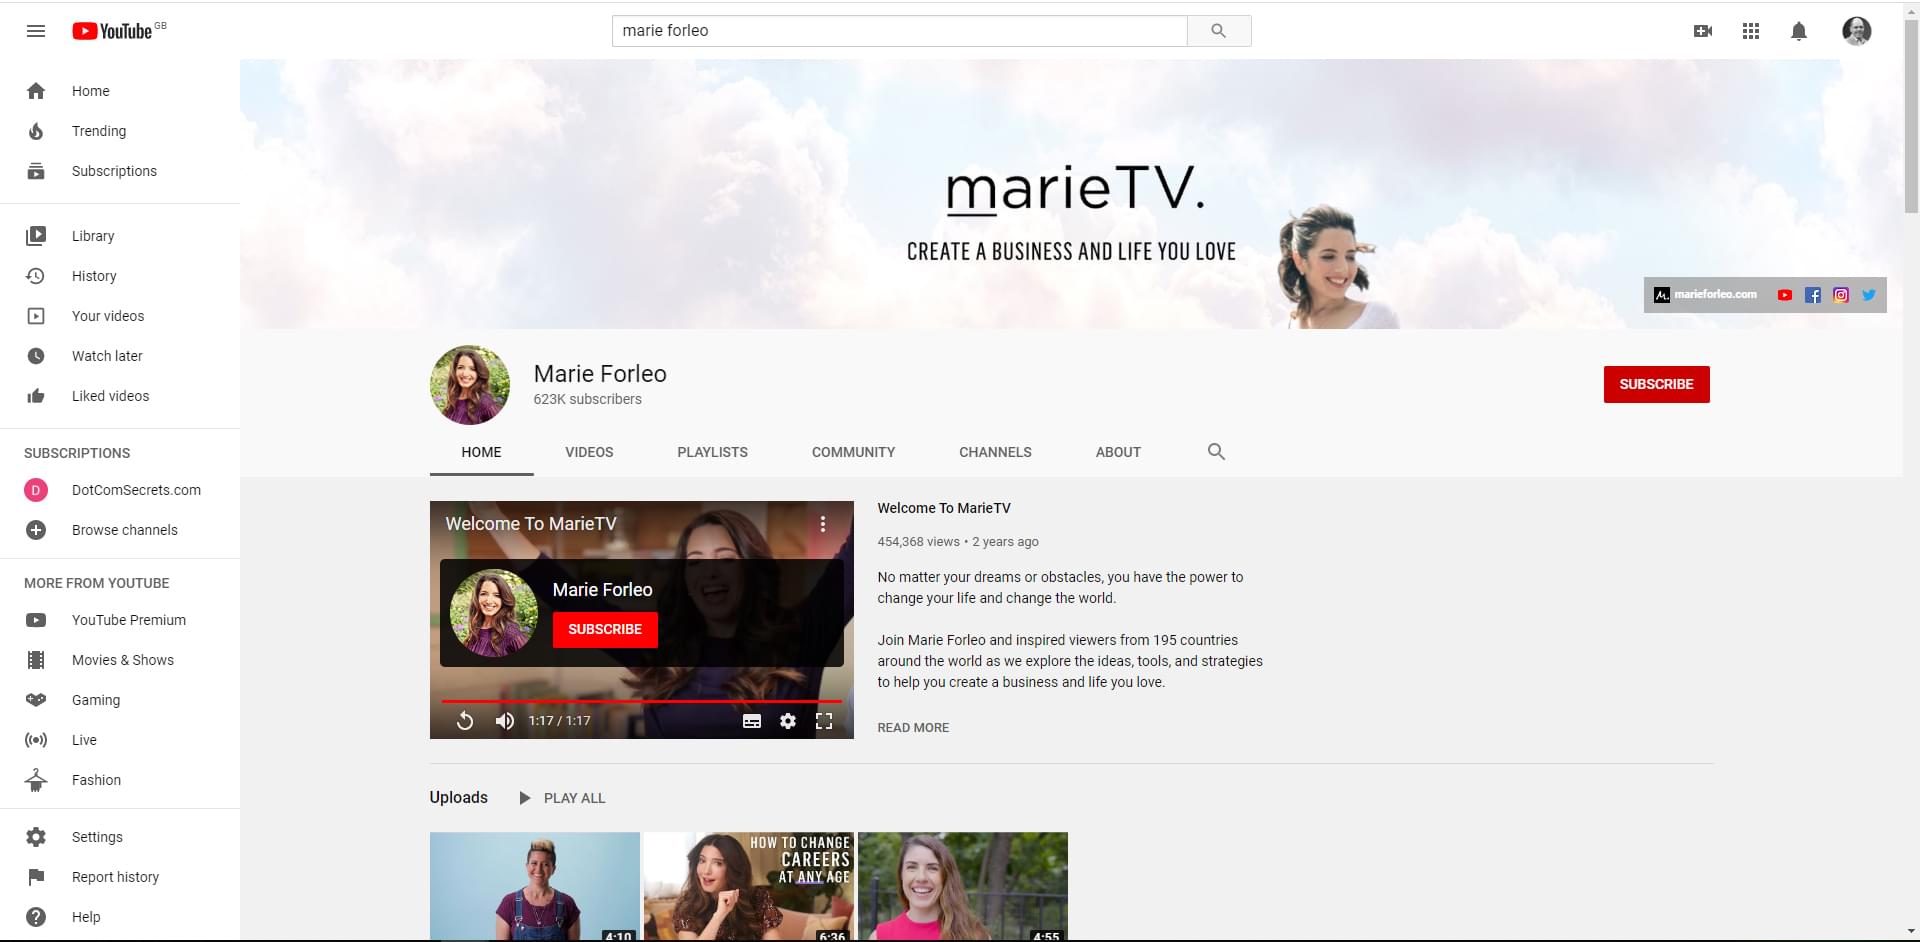Click the search field containing marie forleo

coord(898,31)
